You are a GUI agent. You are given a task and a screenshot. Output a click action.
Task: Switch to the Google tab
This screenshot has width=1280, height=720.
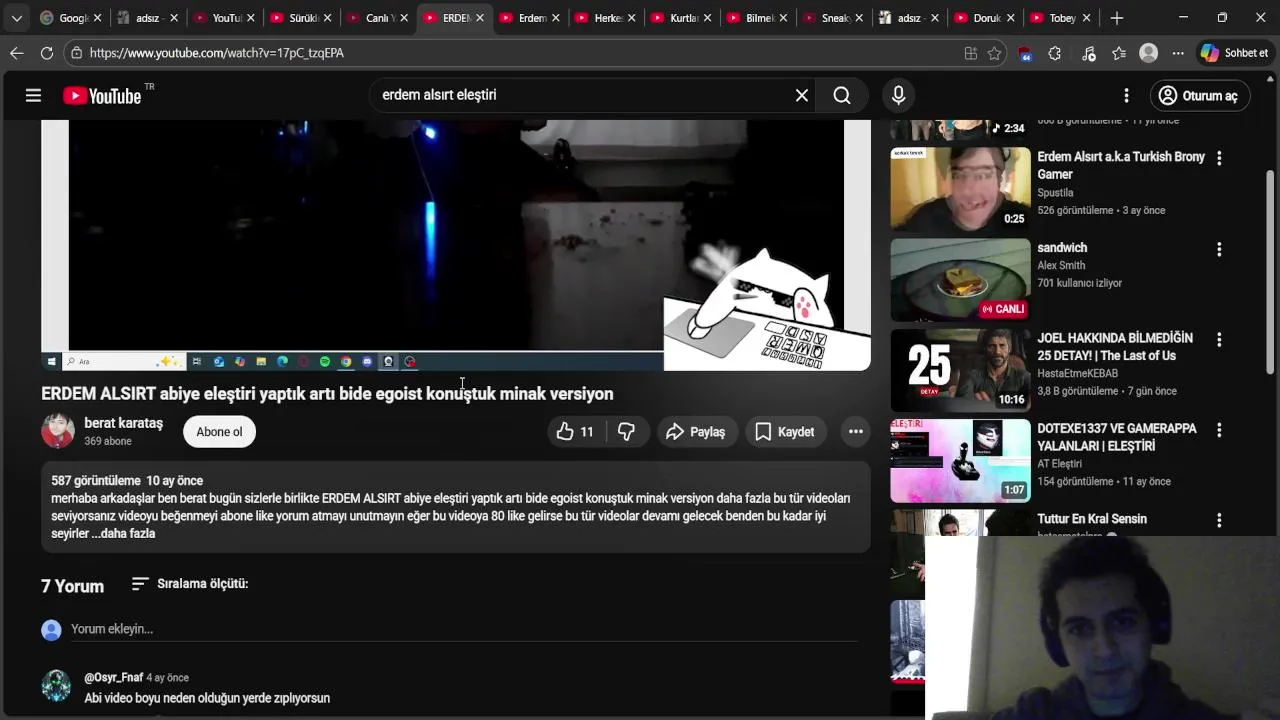click(x=63, y=18)
